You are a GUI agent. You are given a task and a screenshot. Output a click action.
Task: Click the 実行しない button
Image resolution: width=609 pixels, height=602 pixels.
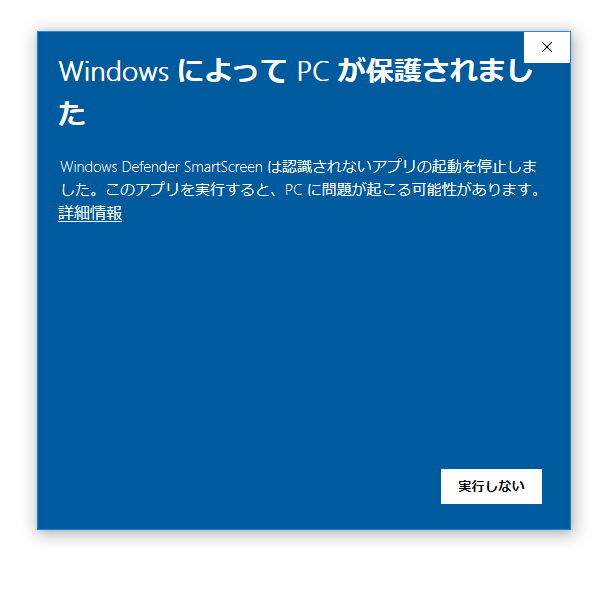coord(491,486)
